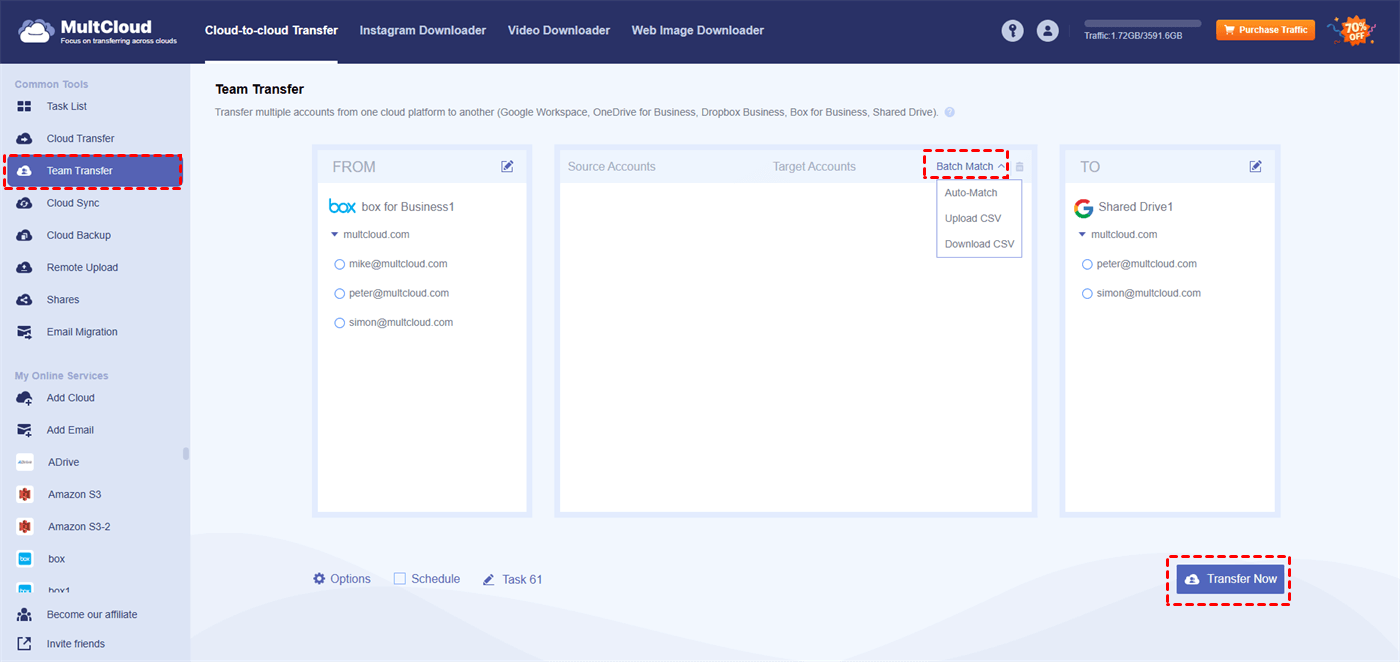Click the ADrive service icon
1400x662 pixels.
(25, 462)
